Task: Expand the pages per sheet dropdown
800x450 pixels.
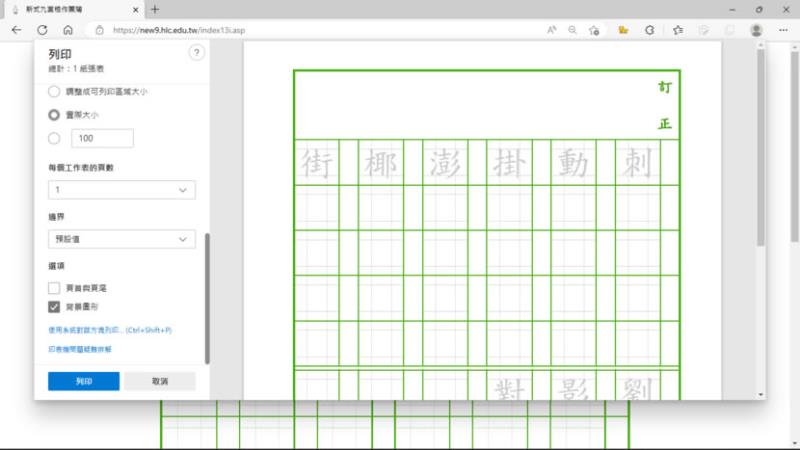Action: [x=122, y=189]
